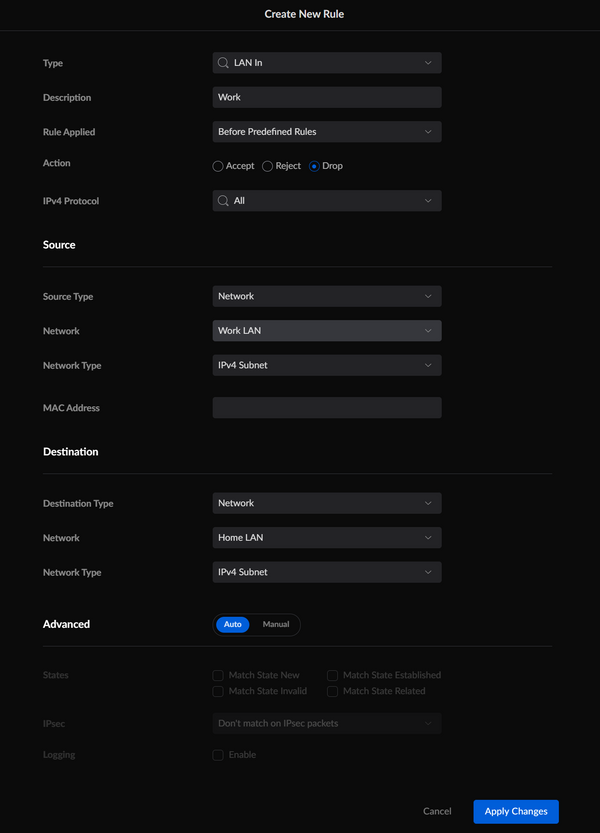The image size is (600, 833).
Task: Select the Accept action radio button
Action: [x=217, y=166]
